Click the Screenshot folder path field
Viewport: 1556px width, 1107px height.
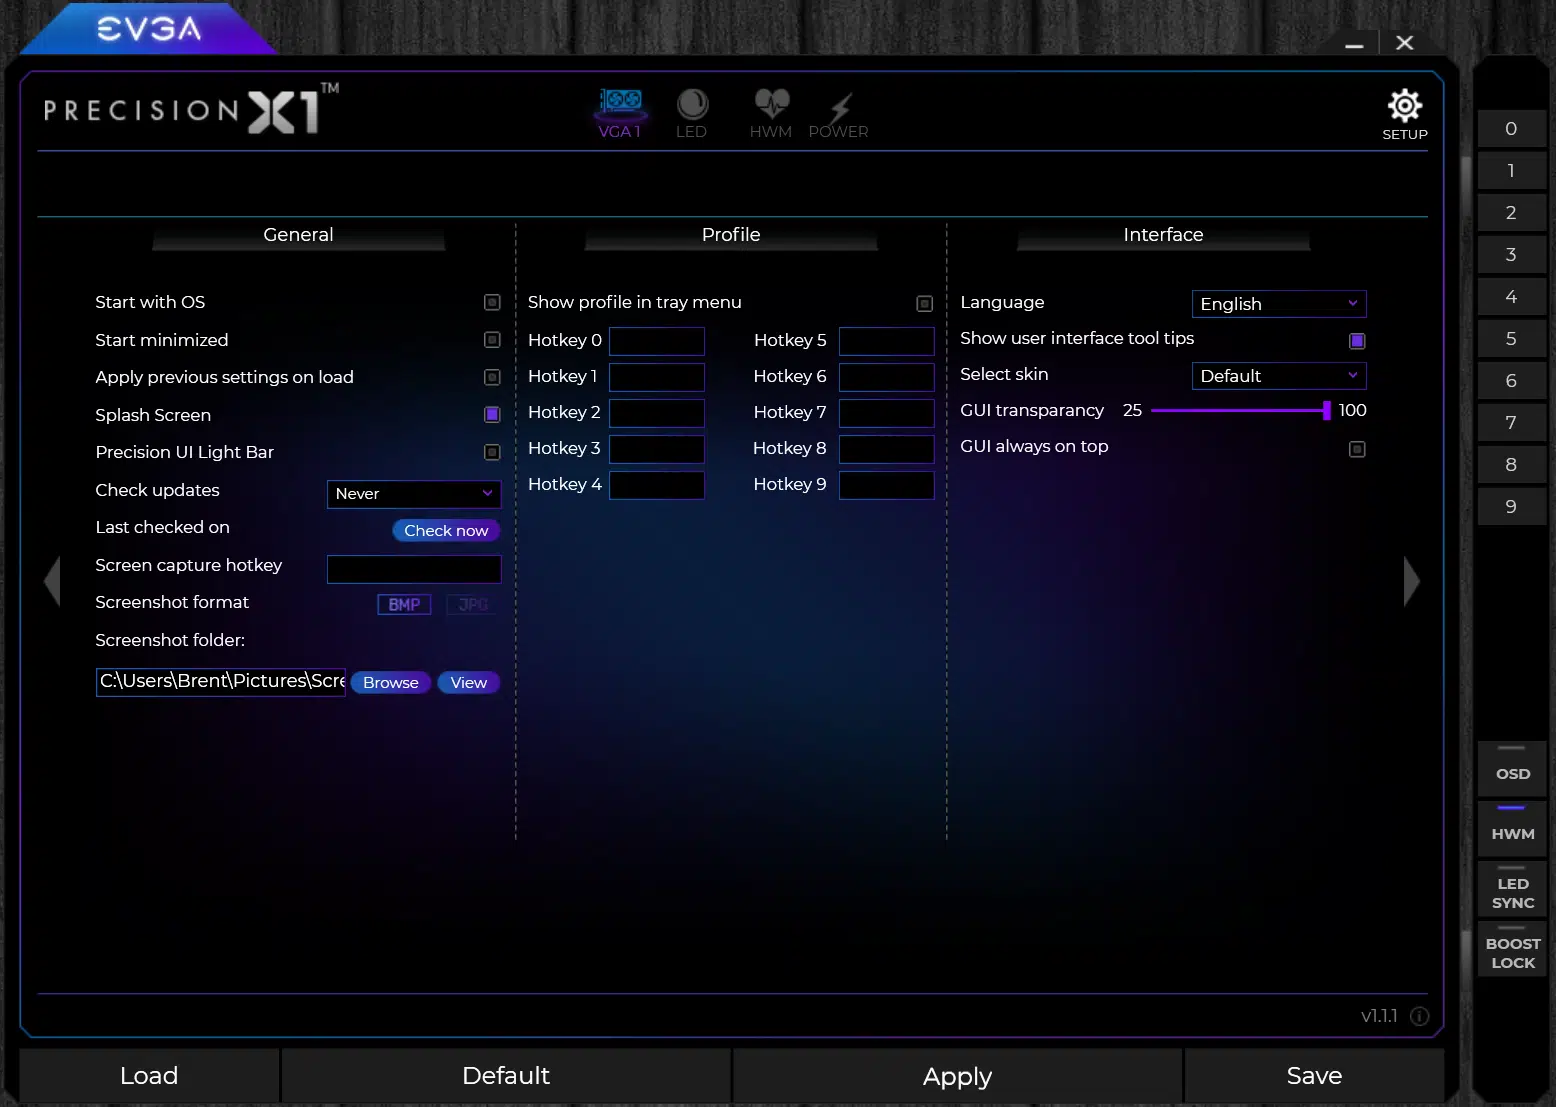221,682
